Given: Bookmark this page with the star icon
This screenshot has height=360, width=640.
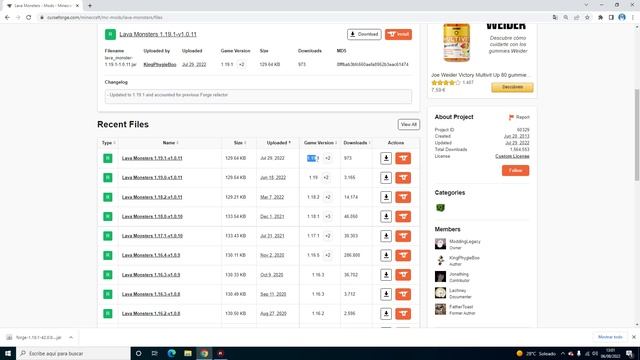Looking at the screenshot, I should pos(587,17).
